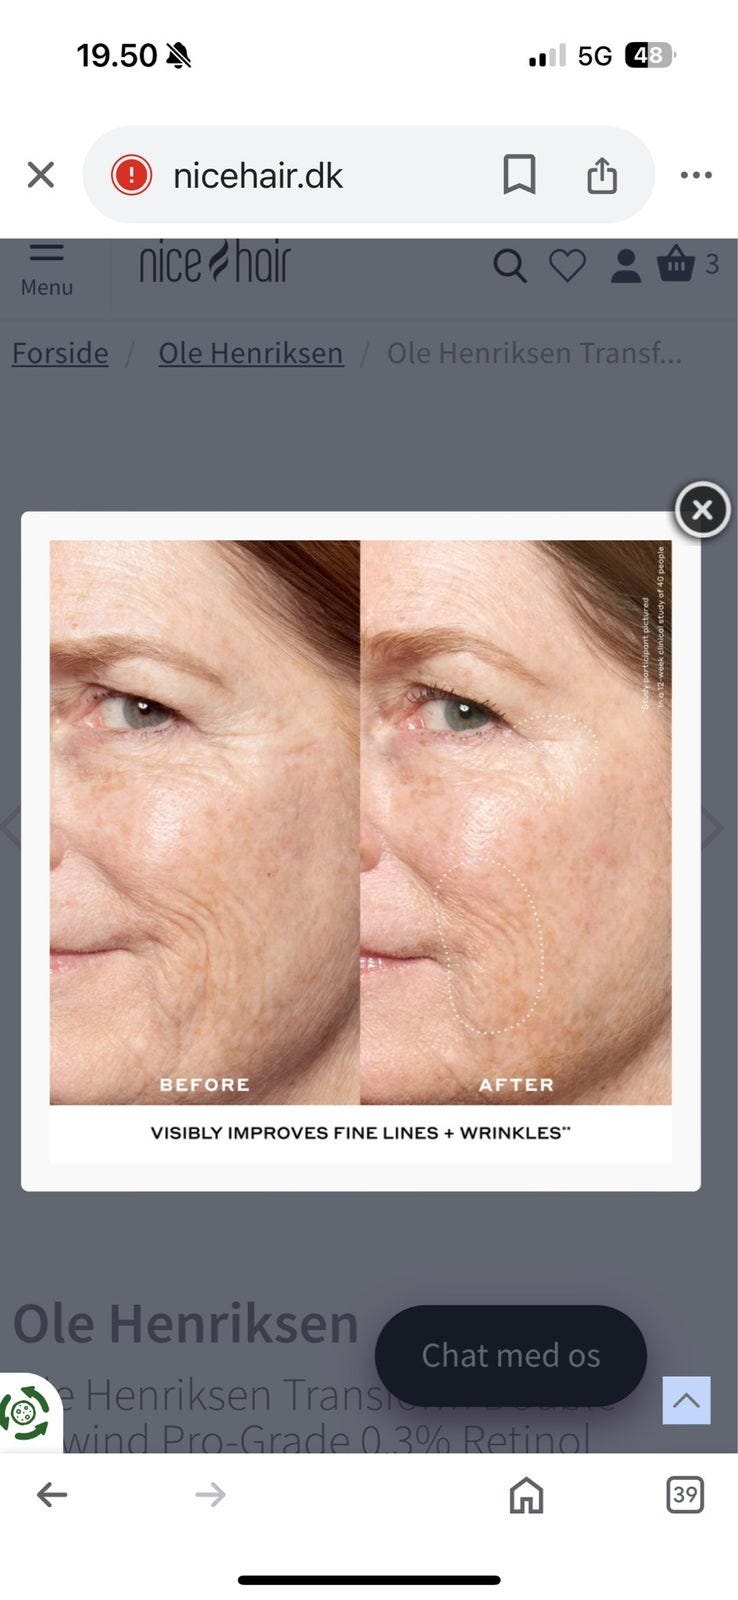Open the shopping basket with 3 items
This screenshot has height=1600, width=738.
coord(687,264)
